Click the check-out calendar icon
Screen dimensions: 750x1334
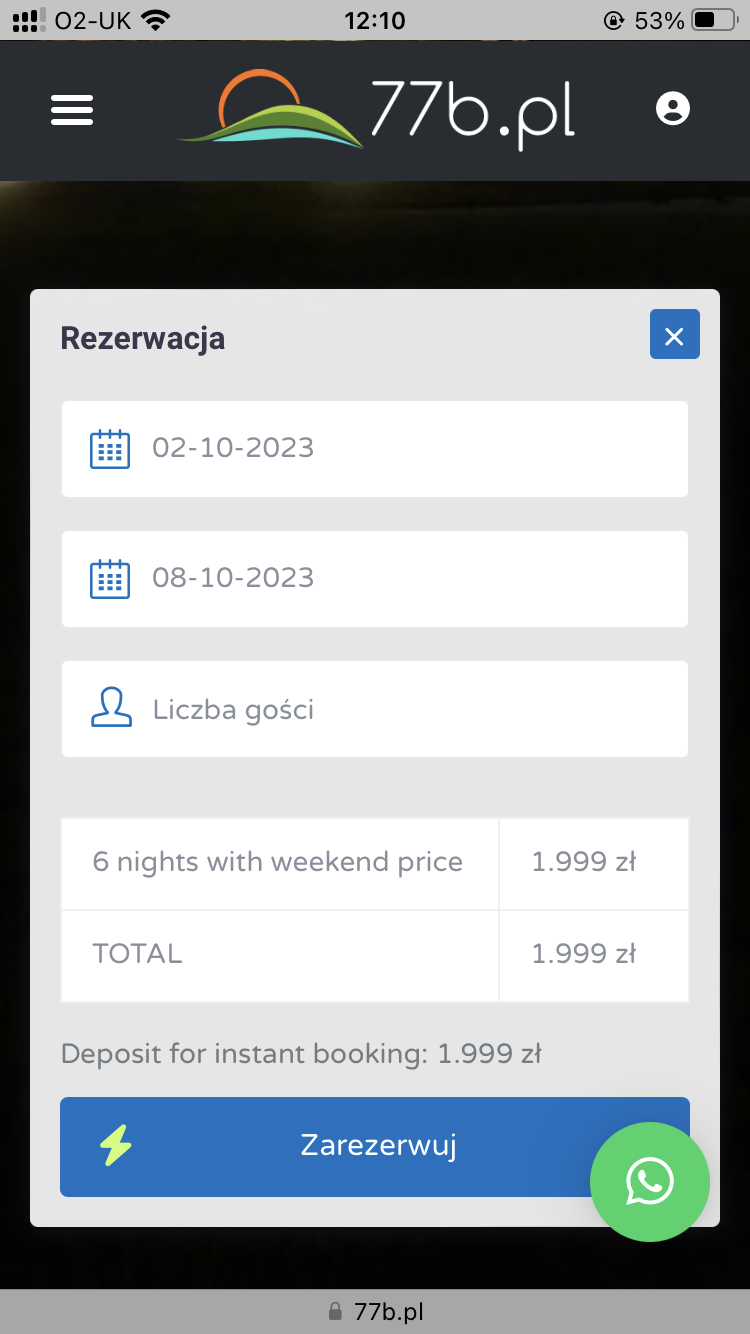coord(110,579)
